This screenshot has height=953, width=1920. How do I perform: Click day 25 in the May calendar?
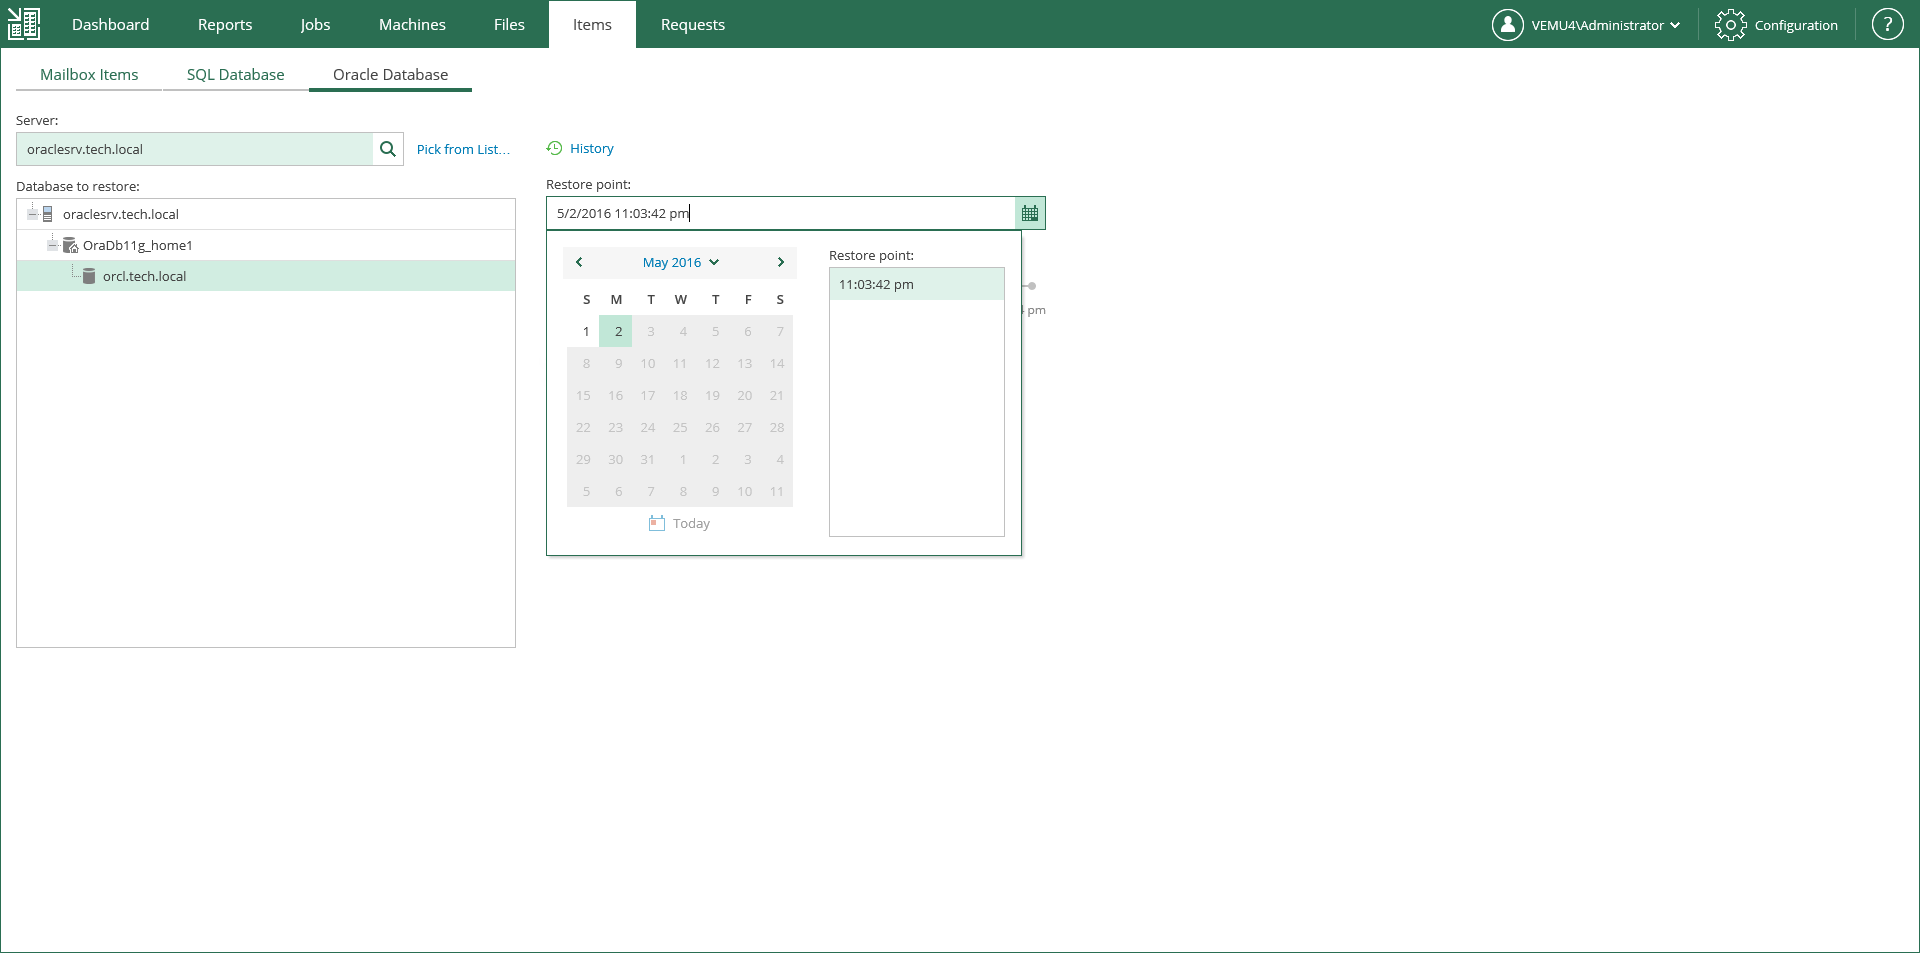[x=680, y=427]
